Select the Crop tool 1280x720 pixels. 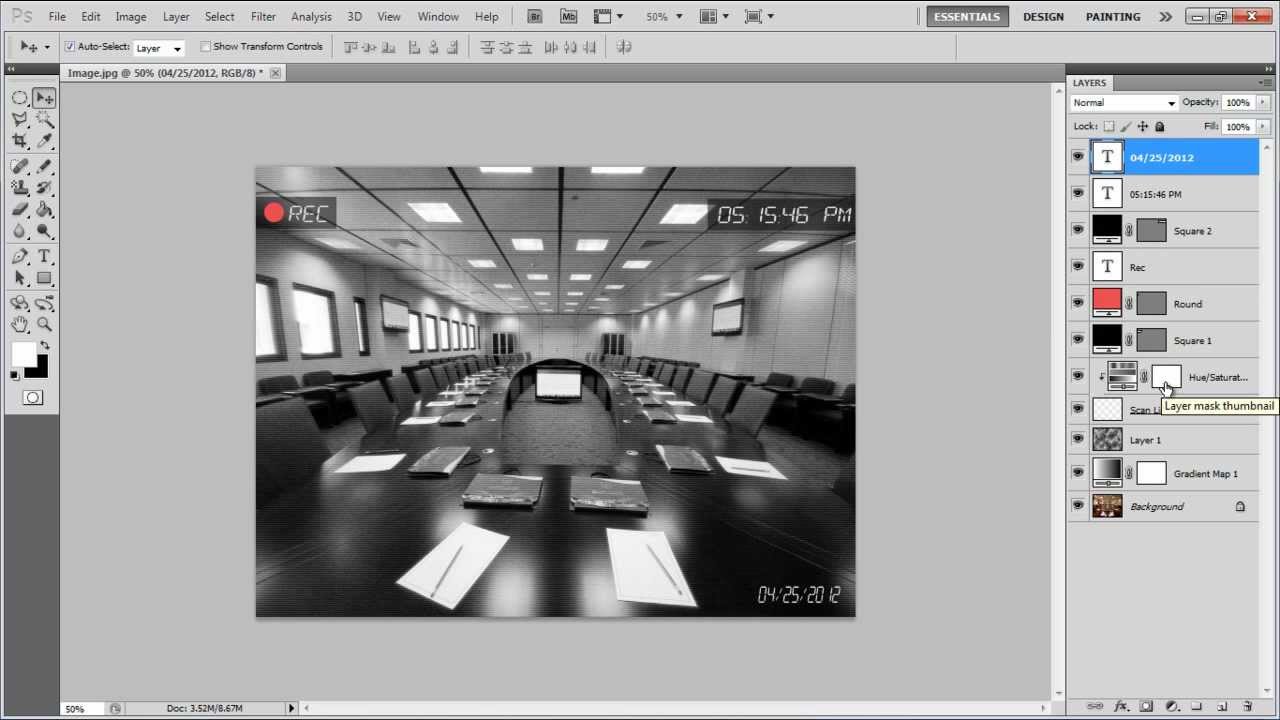click(x=20, y=142)
